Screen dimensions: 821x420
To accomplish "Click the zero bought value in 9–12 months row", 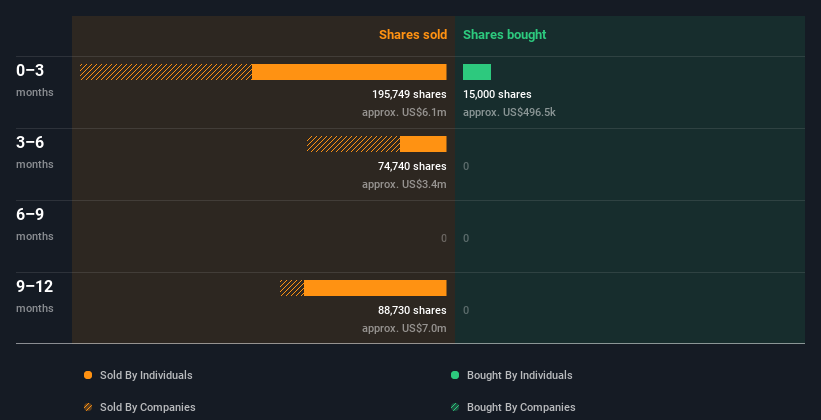I will [x=466, y=310].
